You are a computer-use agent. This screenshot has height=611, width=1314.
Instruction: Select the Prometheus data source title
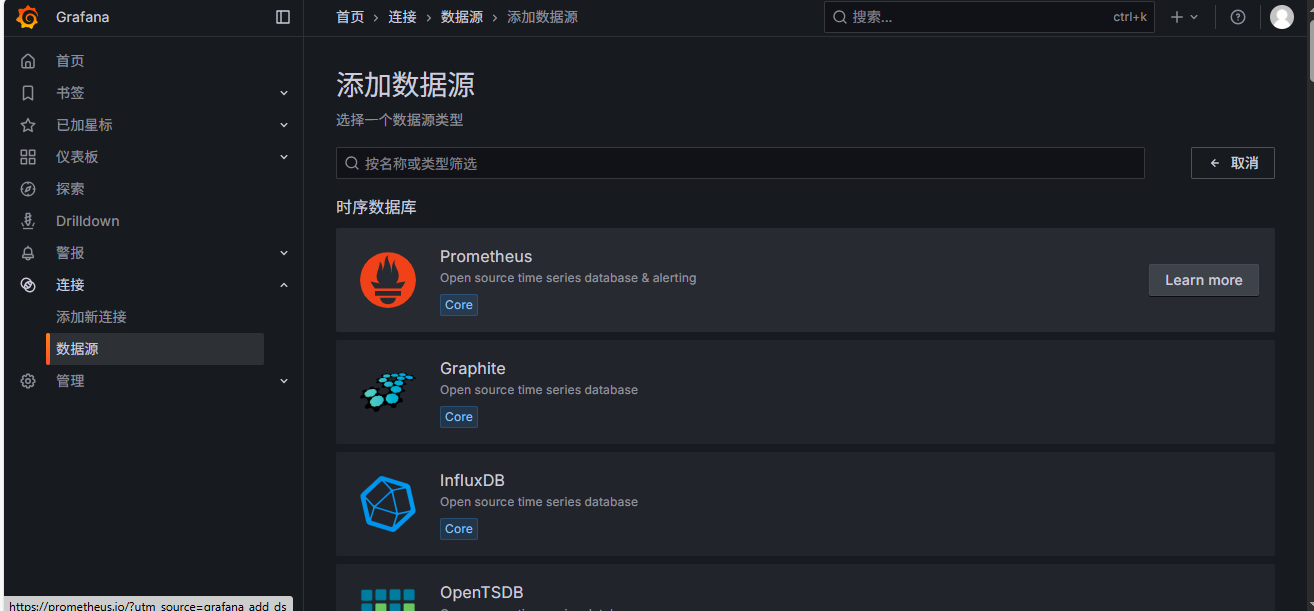486,257
